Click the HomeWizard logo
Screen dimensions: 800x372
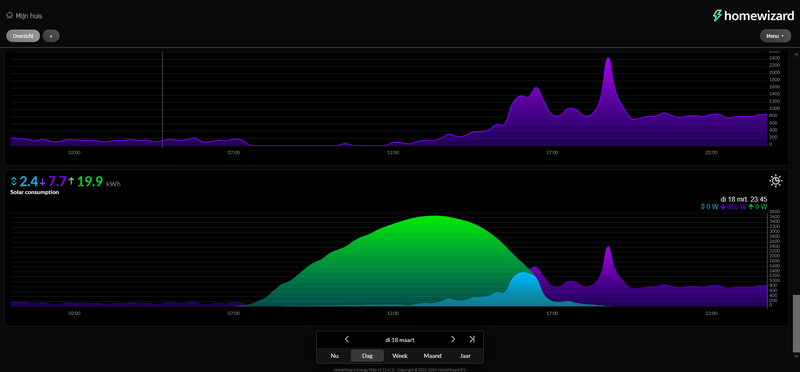click(x=753, y=16)
